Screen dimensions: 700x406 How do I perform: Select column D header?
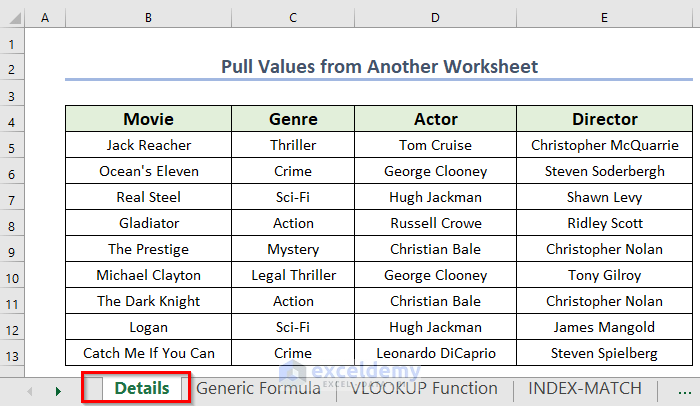coord(435,17)
